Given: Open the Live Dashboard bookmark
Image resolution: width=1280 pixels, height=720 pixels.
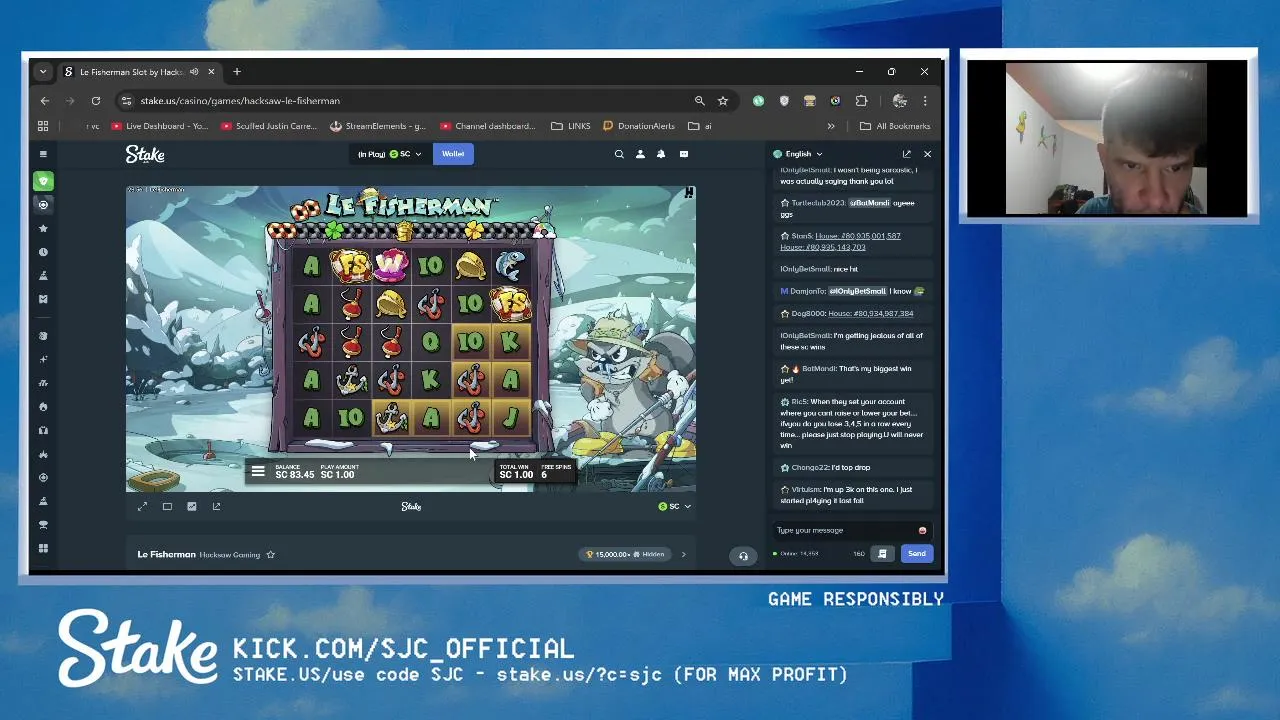Looking at the screenshot, I should click(x=161, y=126).
